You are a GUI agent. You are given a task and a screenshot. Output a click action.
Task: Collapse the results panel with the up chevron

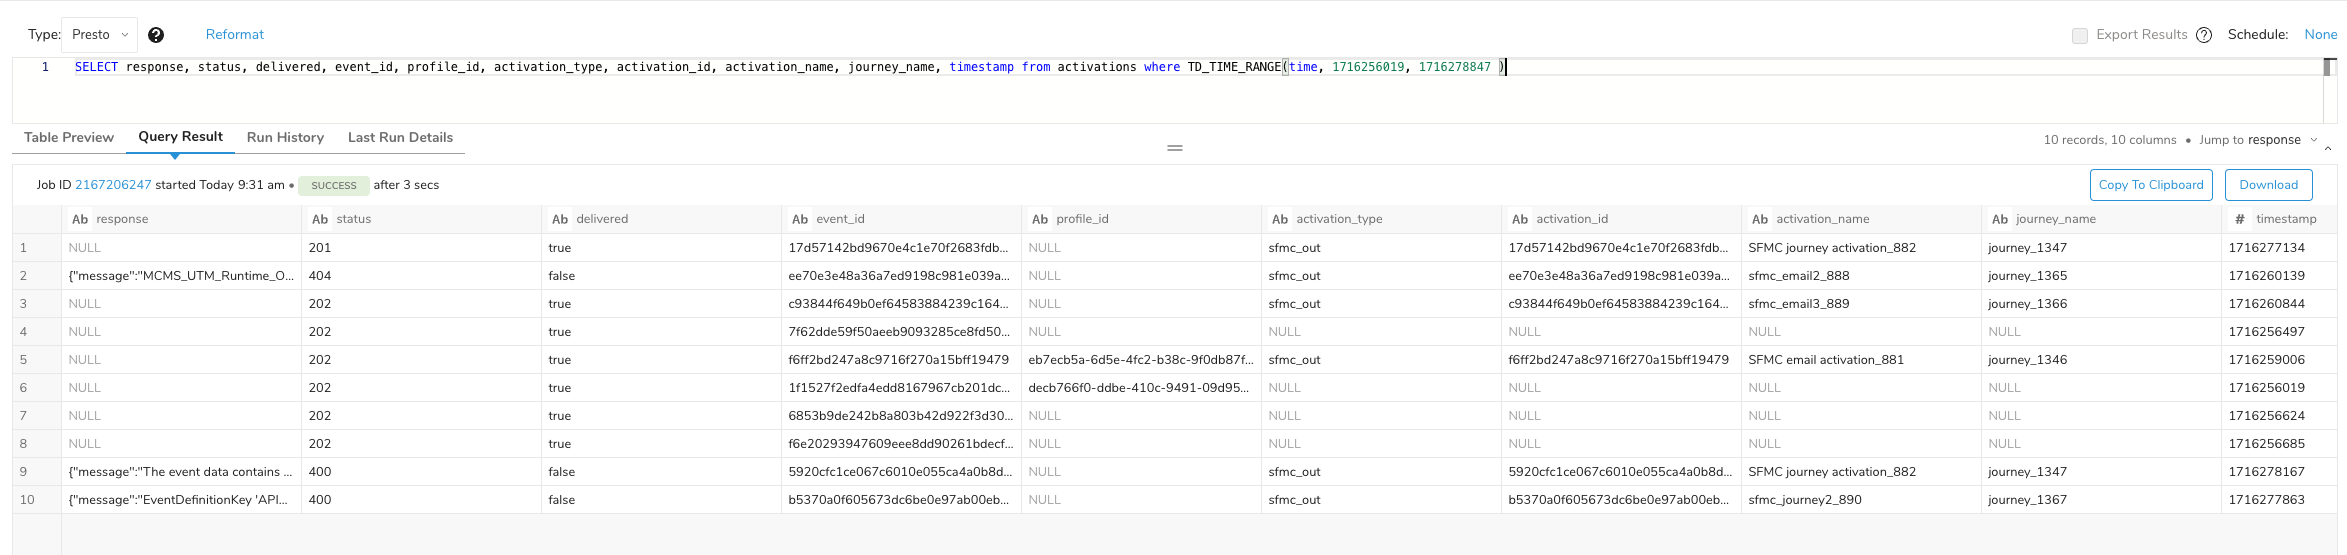(2328, 148)
